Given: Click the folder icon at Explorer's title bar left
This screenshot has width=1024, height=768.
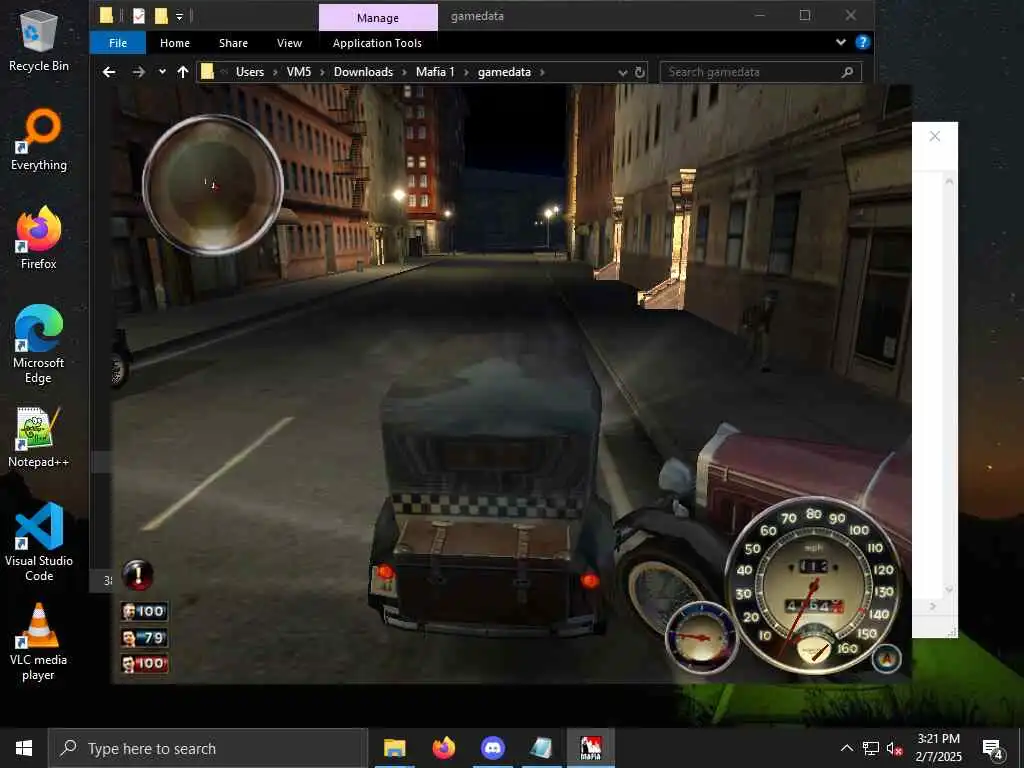Looking at the screenshot, I should 106,16.
